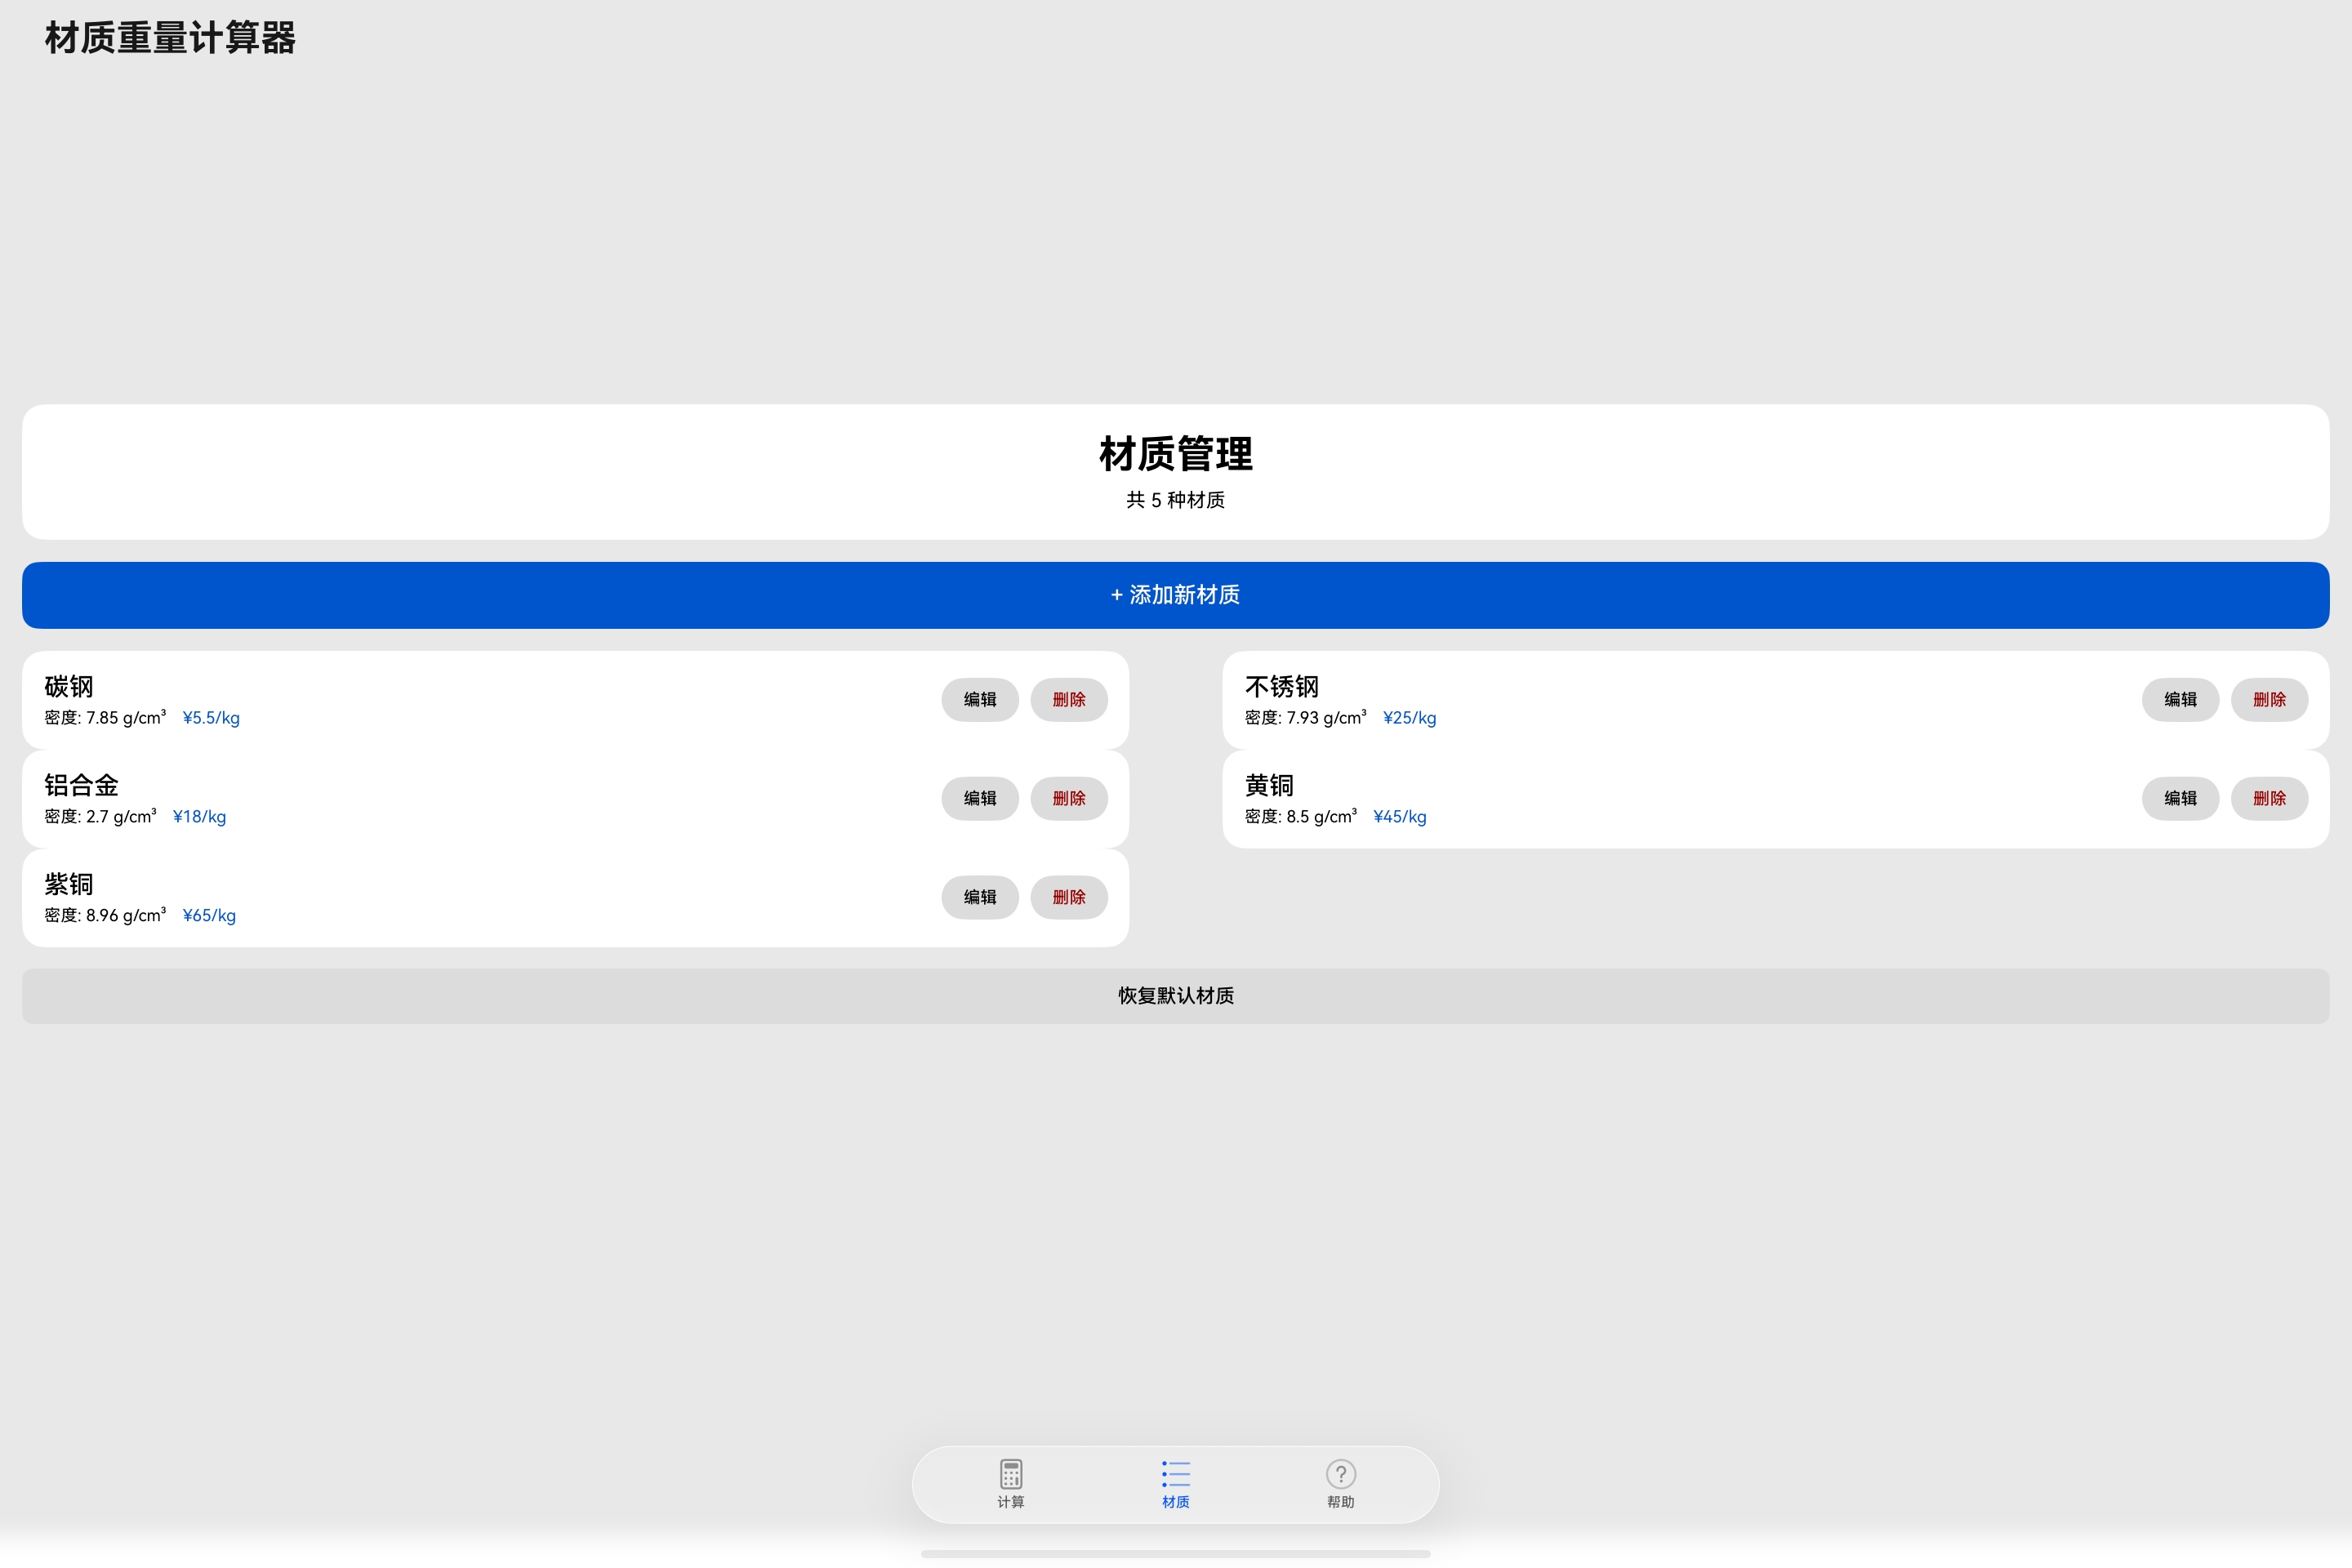Click the ¥25/kg price text
Viewport: 2352px width, 1568px height.
(1410, 718)
